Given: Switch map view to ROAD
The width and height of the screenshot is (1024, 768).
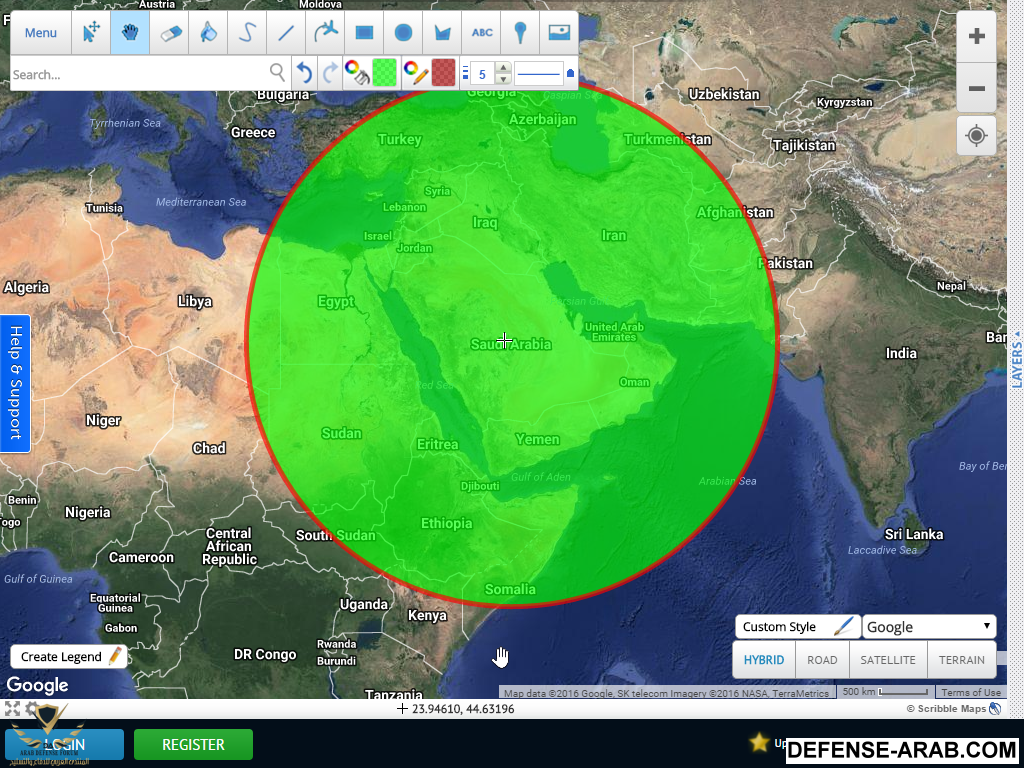Looking at the screenshot, I should 822,660.
